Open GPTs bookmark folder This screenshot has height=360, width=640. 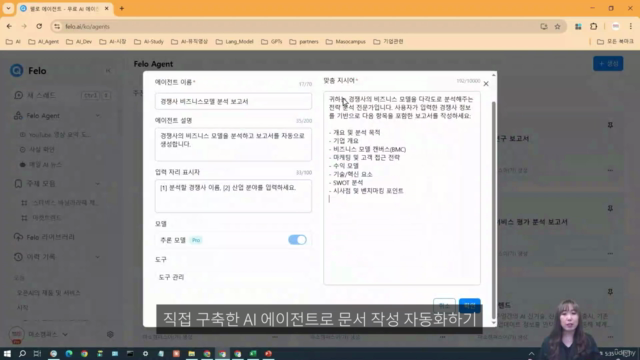tap(271, 42)
